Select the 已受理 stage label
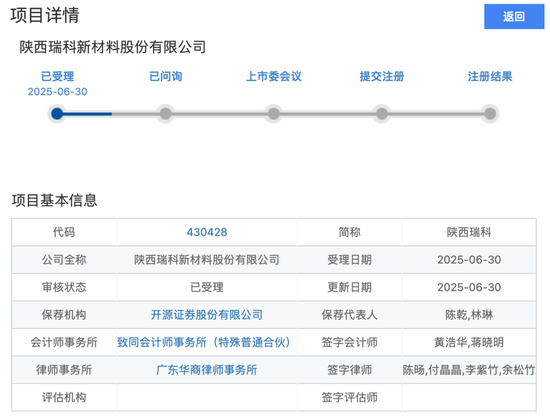The image size is (550, 417). click(x=58, y=76)
